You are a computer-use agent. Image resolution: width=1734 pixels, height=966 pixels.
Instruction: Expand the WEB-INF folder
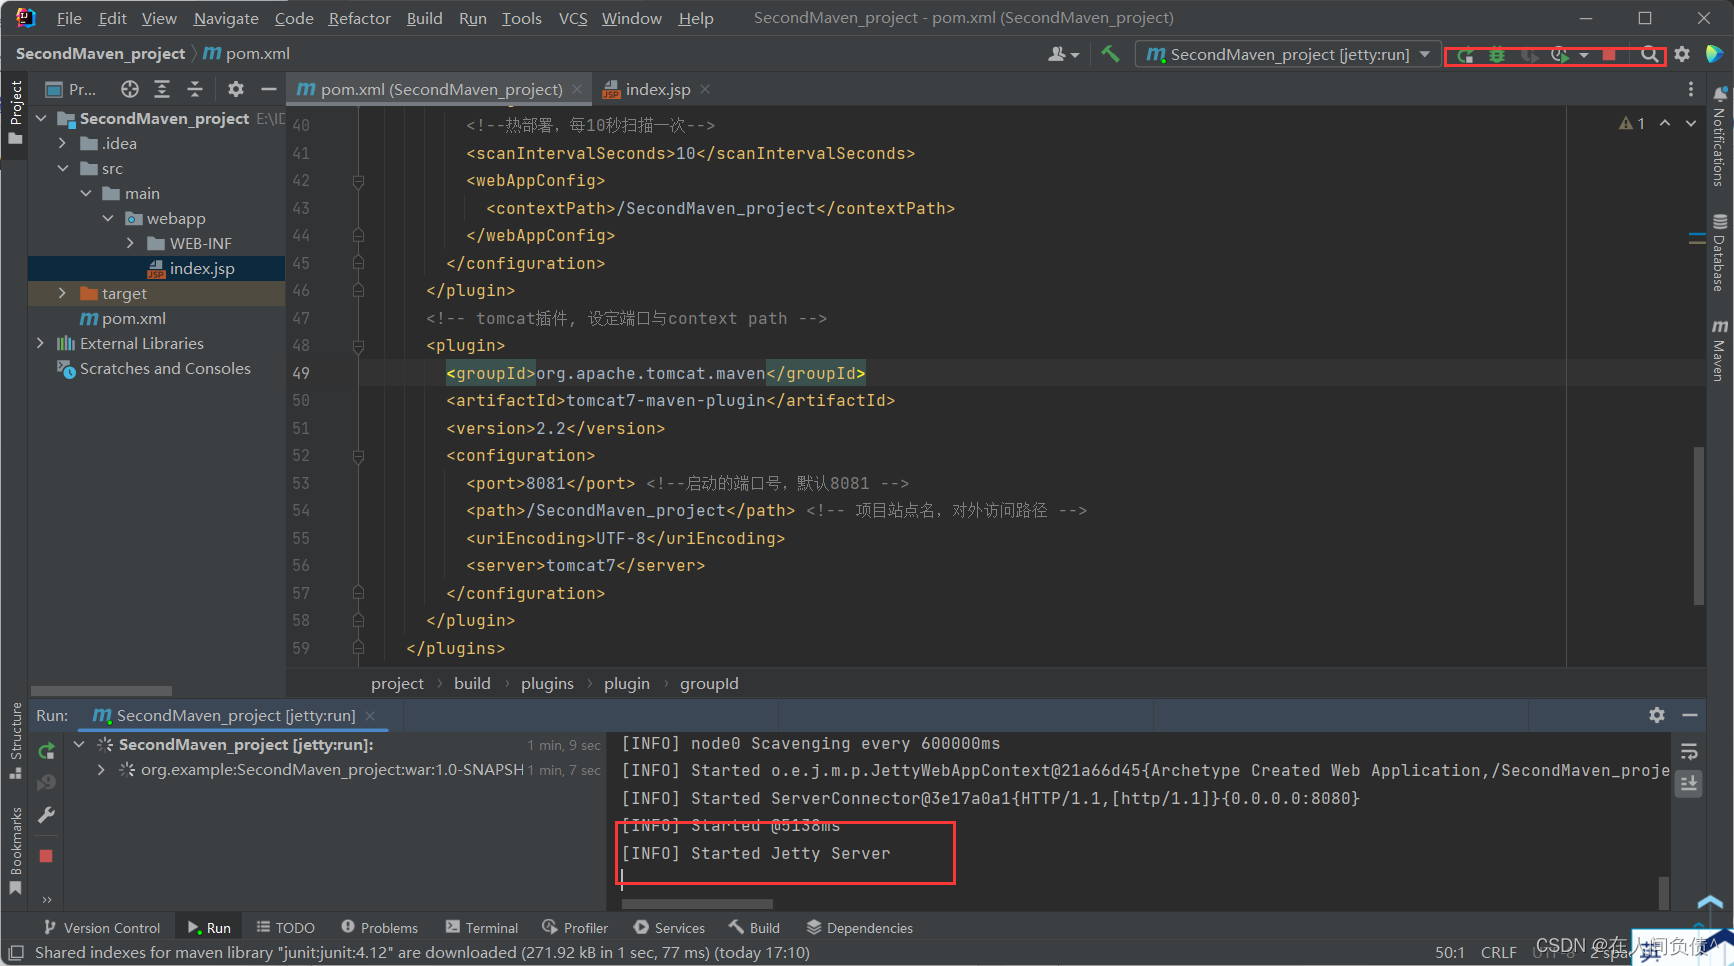tap(130, 243)
